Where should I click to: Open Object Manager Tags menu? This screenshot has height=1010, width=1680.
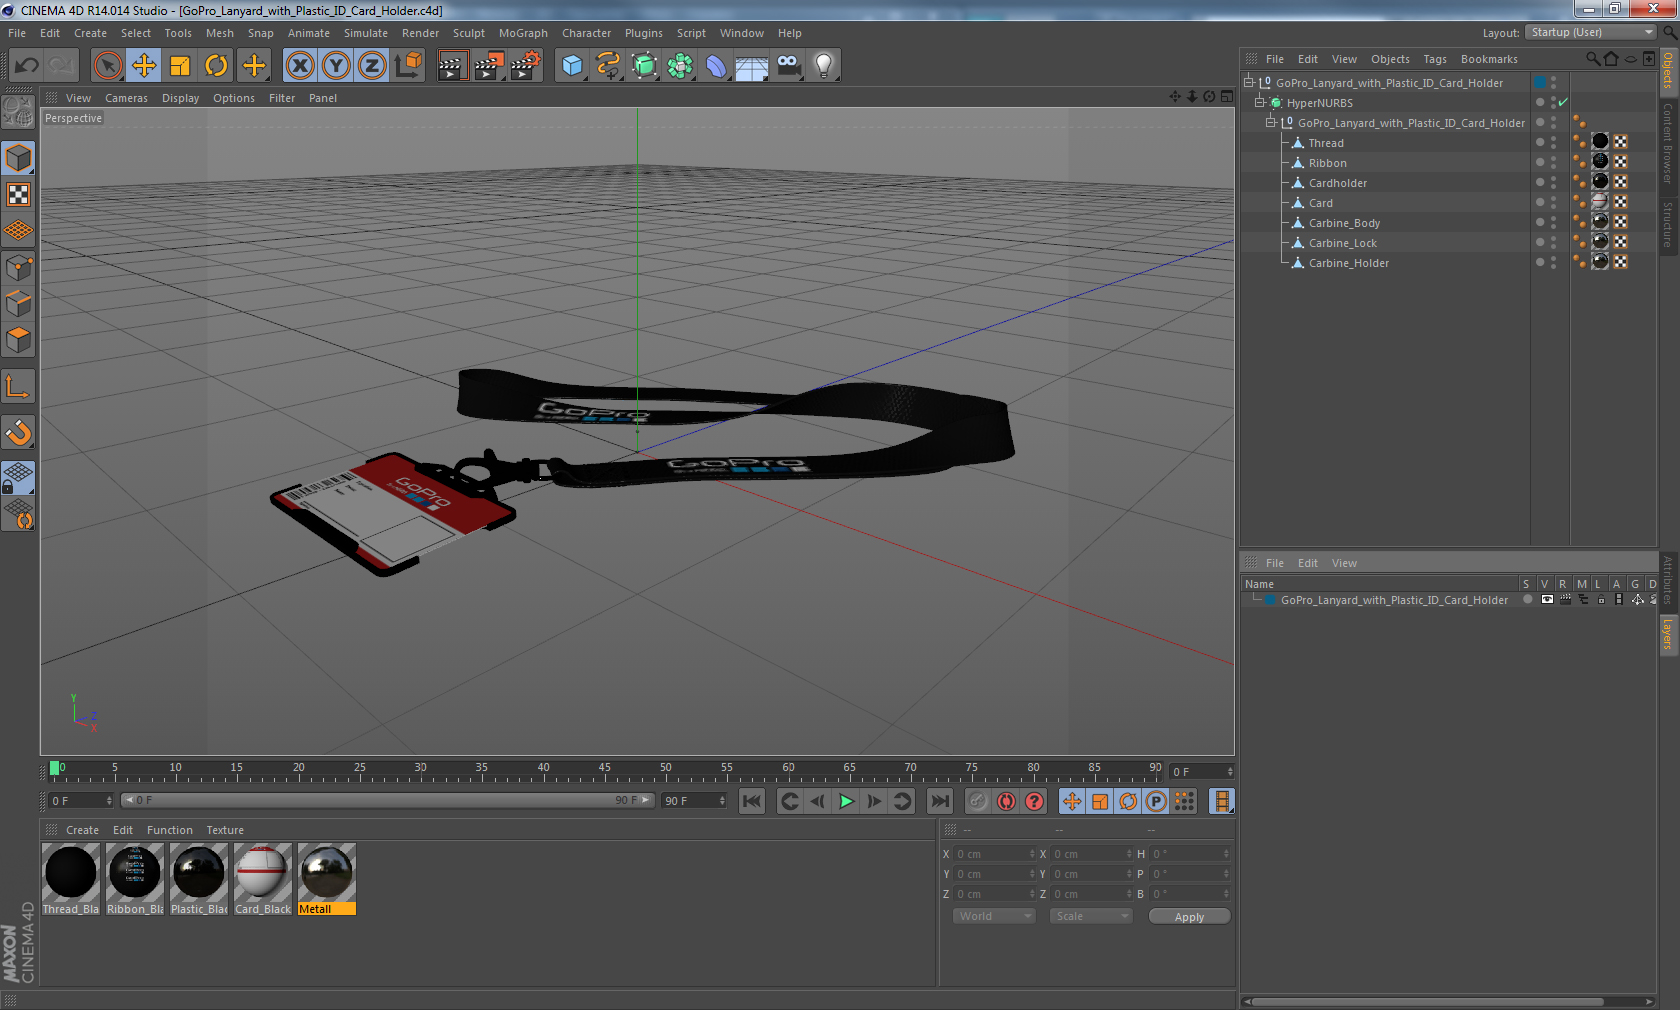click(x=1435, y=59)
